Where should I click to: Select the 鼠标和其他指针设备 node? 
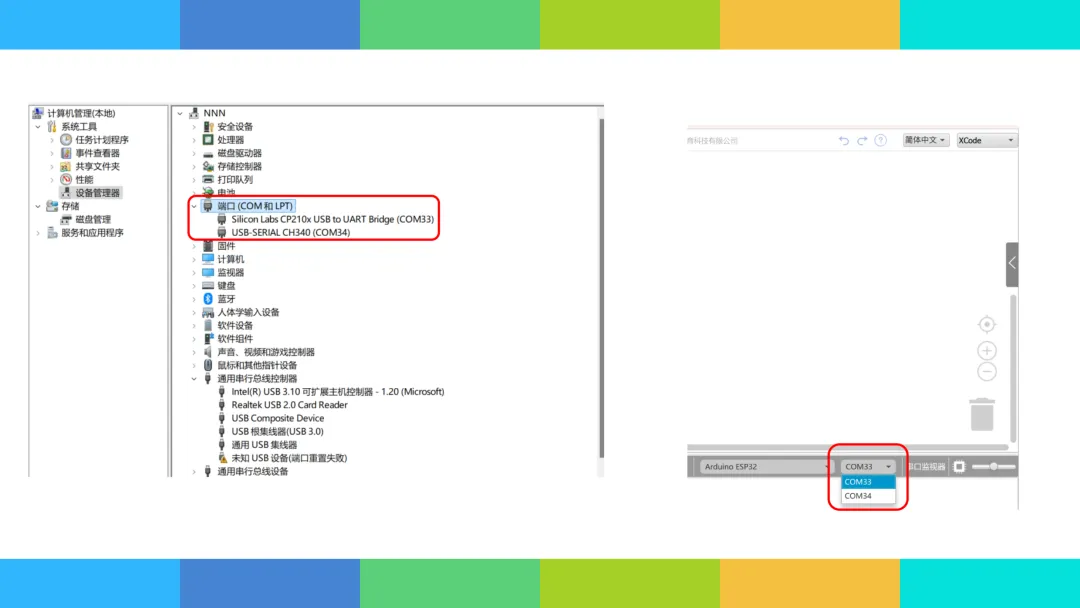(x=257, y=366)
